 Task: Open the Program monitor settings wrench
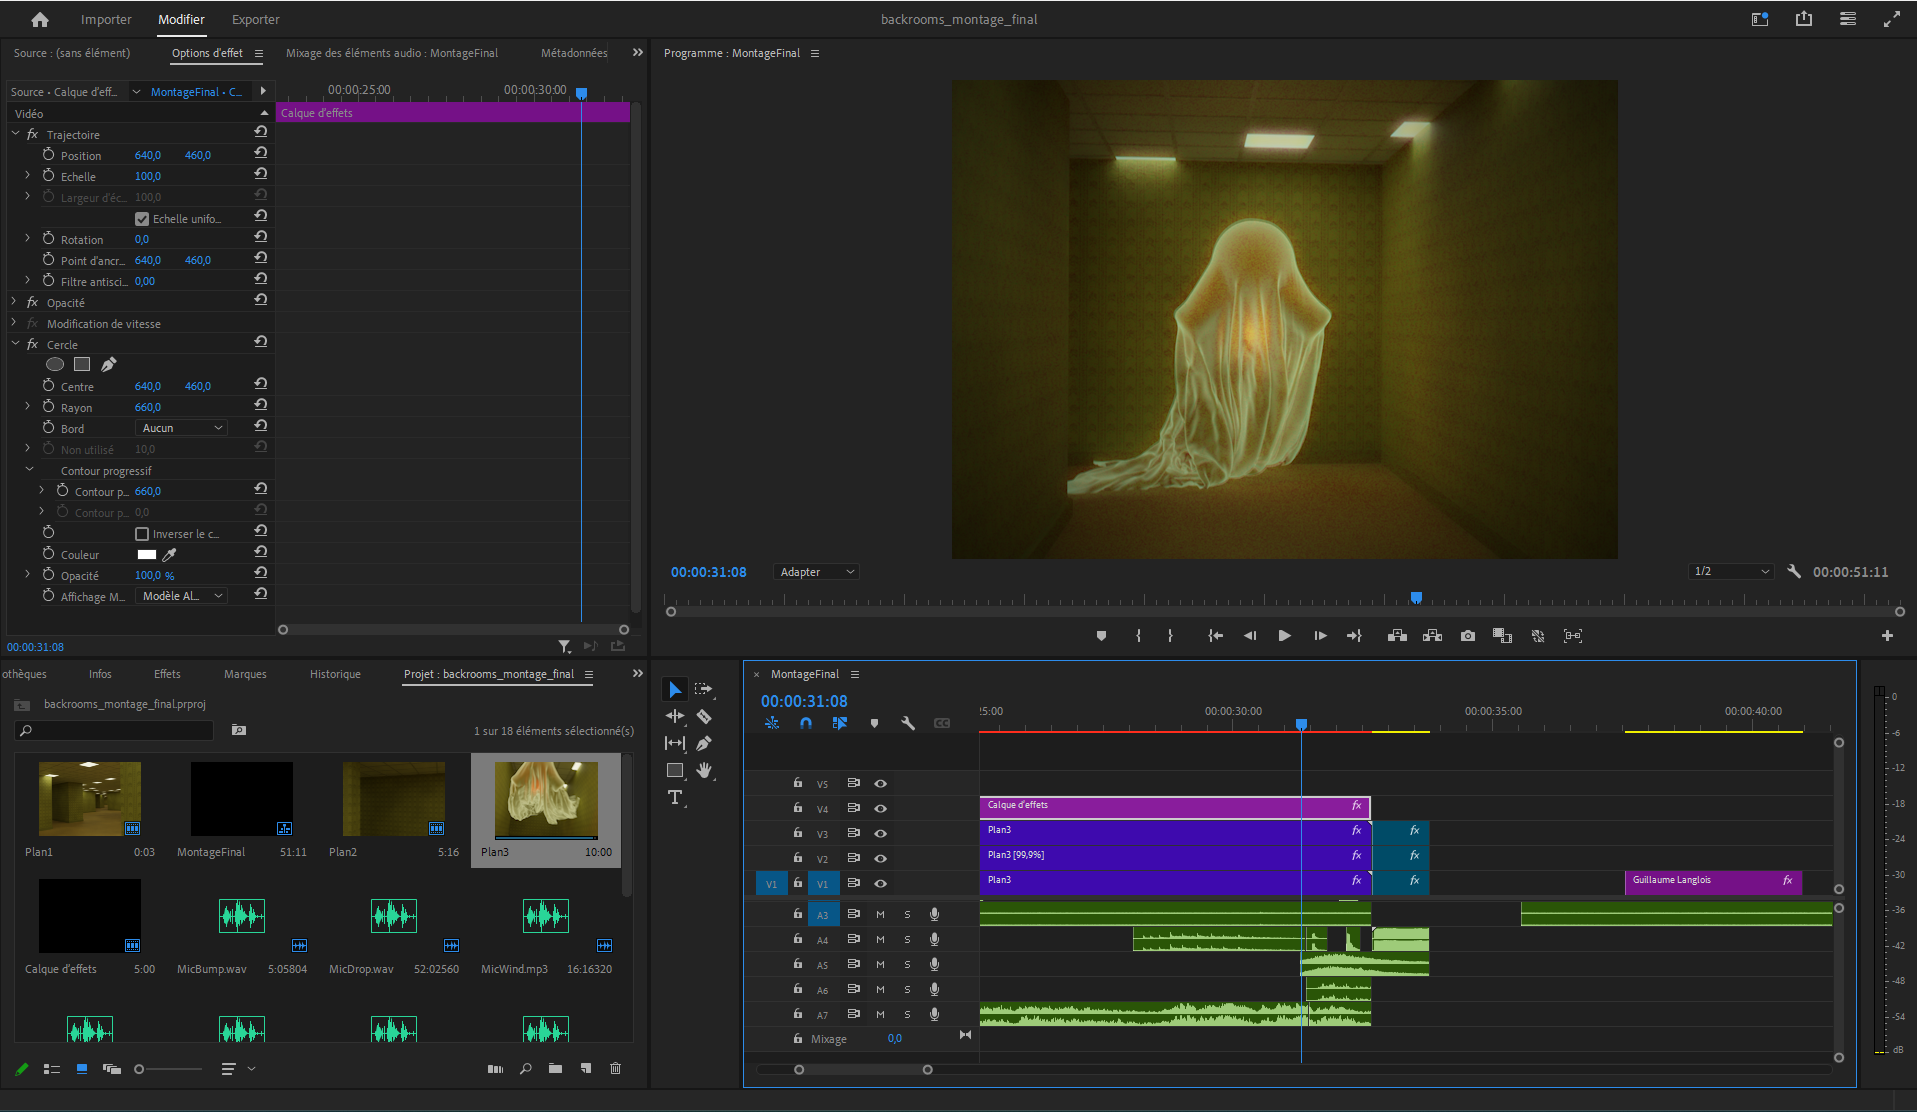(x=1794, y=571)
